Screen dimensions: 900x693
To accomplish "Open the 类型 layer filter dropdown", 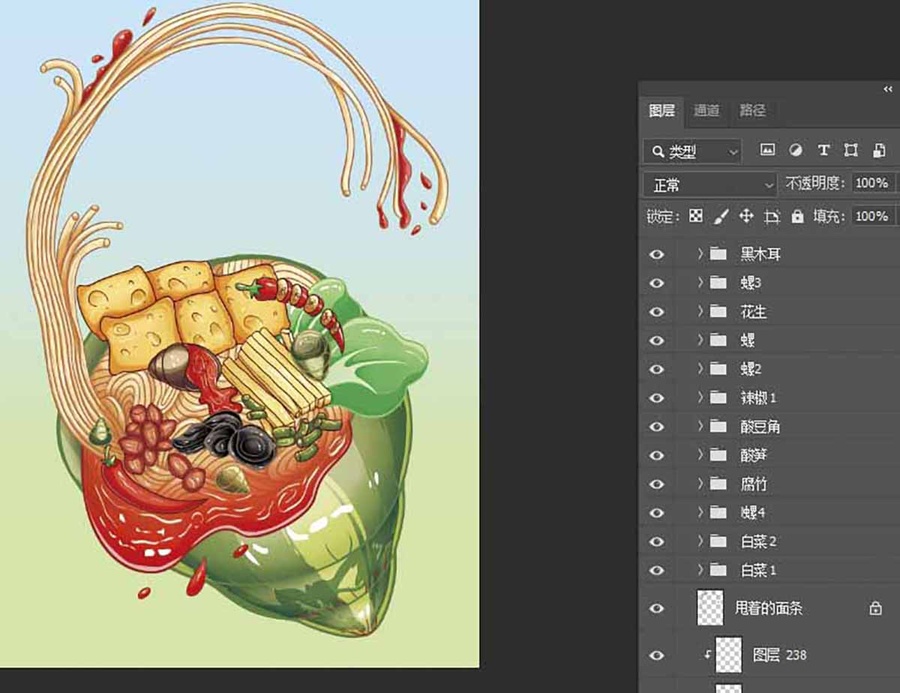I will tap(692, 152).
